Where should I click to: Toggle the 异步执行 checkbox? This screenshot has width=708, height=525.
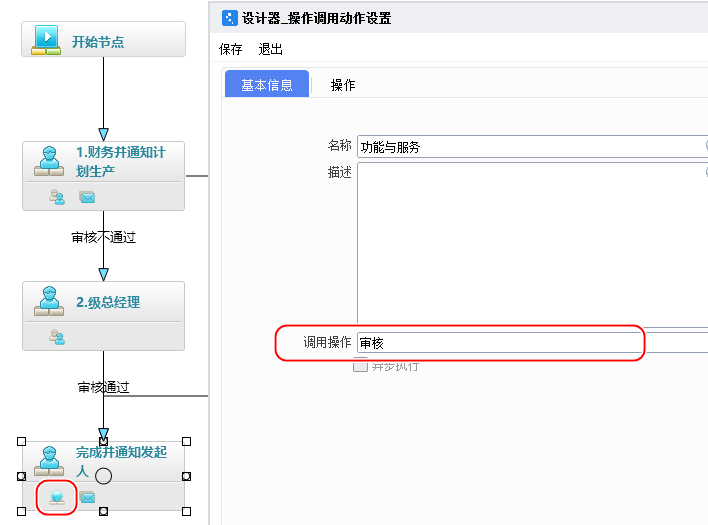361,366
